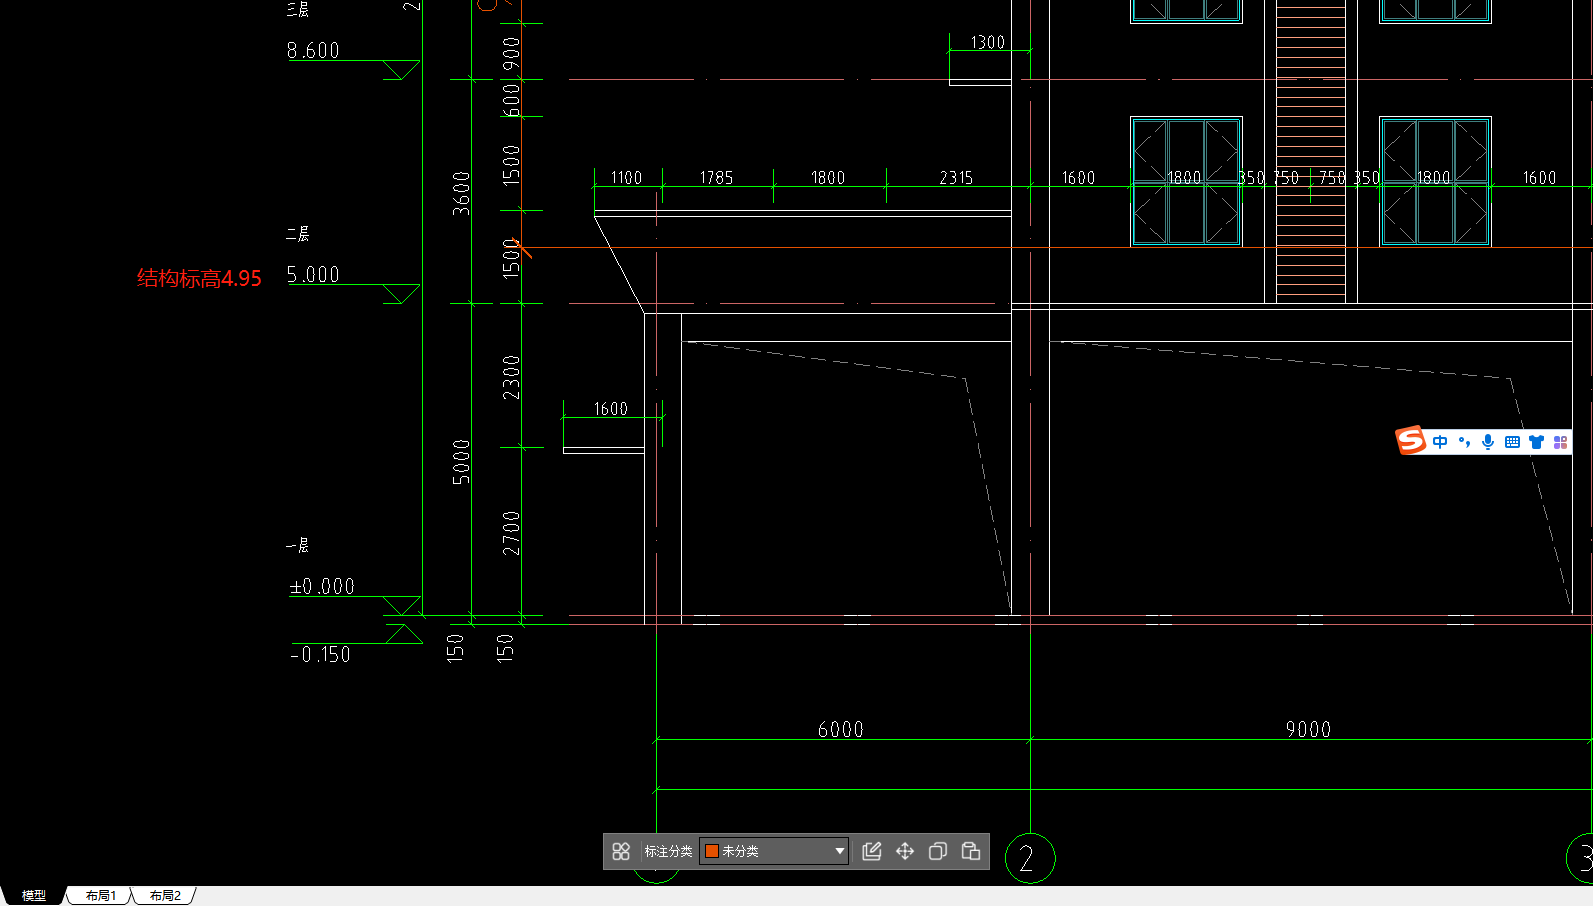Select the 2315 dimension text
Image resolution: width=1593 pixels, height=906 pixels.
956,178
